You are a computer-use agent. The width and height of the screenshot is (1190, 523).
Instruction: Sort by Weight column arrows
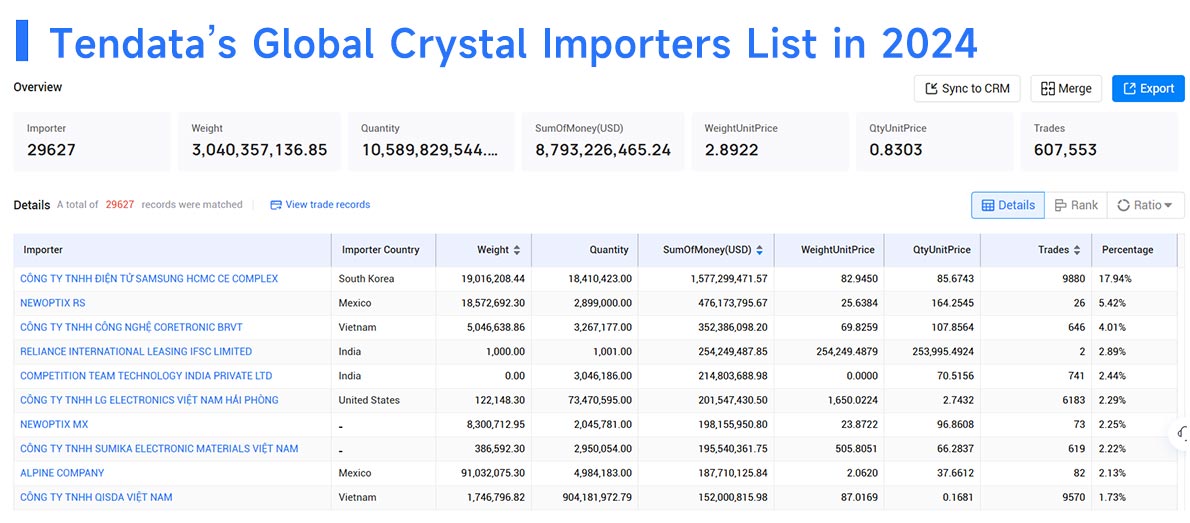[x=517, y=250]
